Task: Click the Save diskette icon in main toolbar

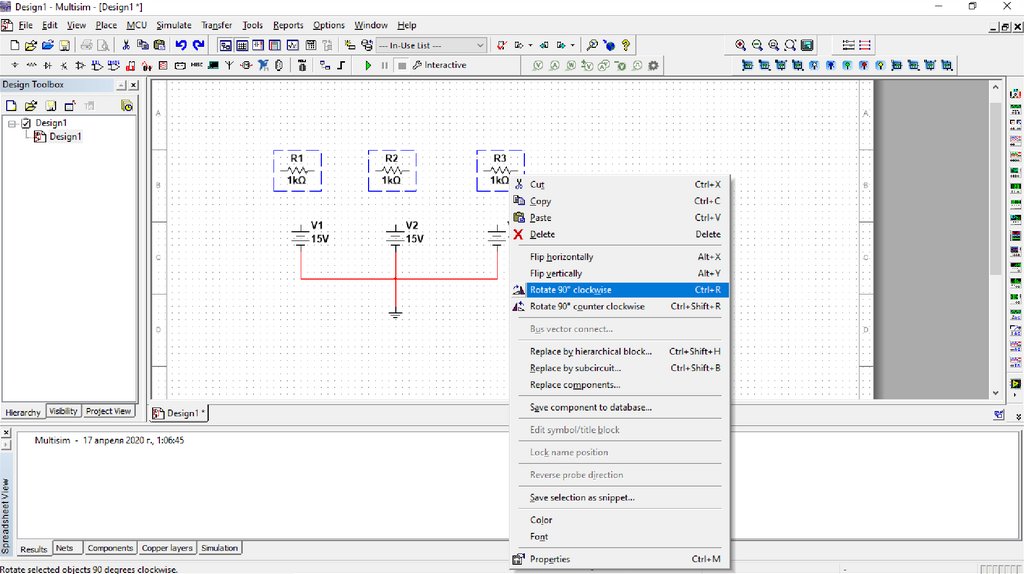Action: point(64,45)
